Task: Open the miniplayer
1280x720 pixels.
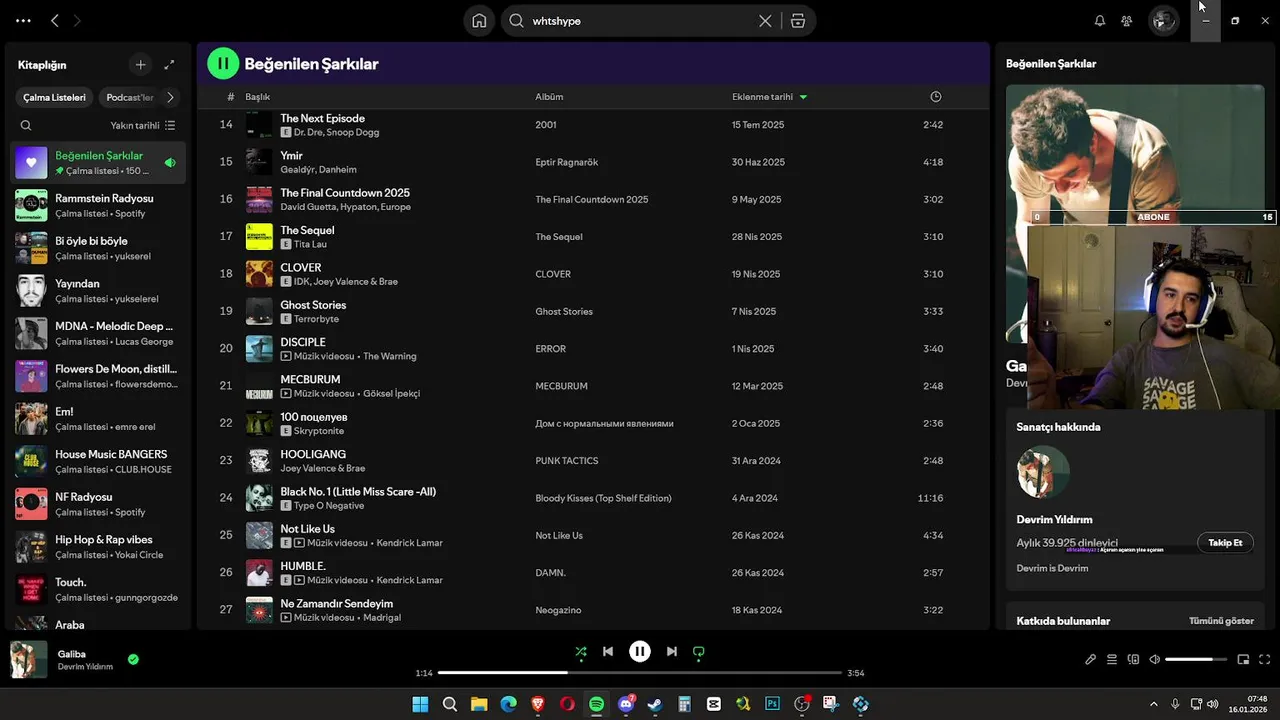Action: [1243, 659]
